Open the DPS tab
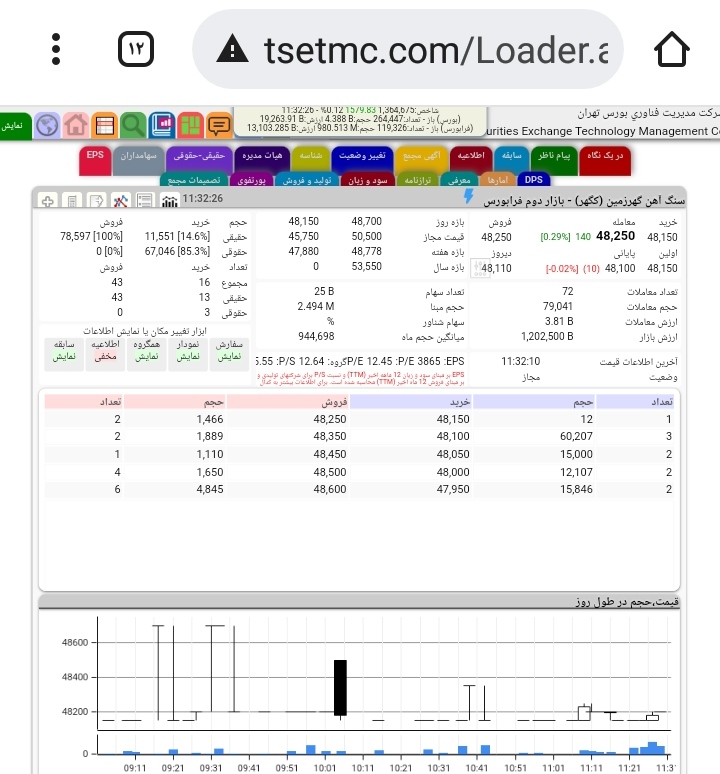 533,180
